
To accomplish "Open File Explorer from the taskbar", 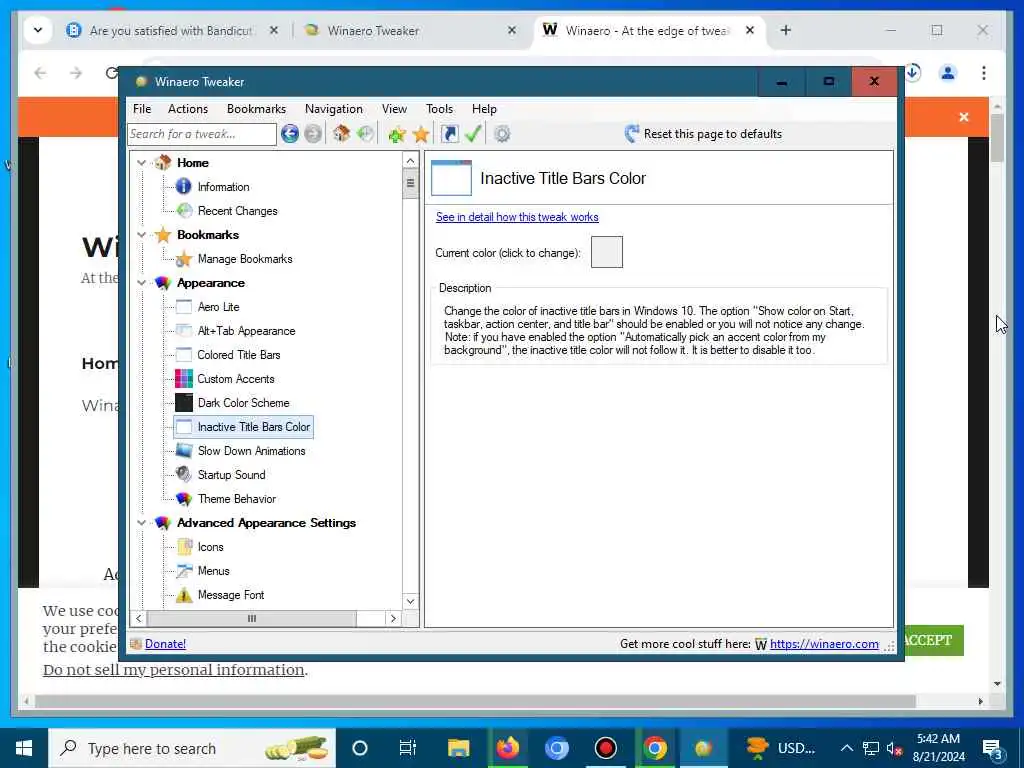I will click(458, 748).
